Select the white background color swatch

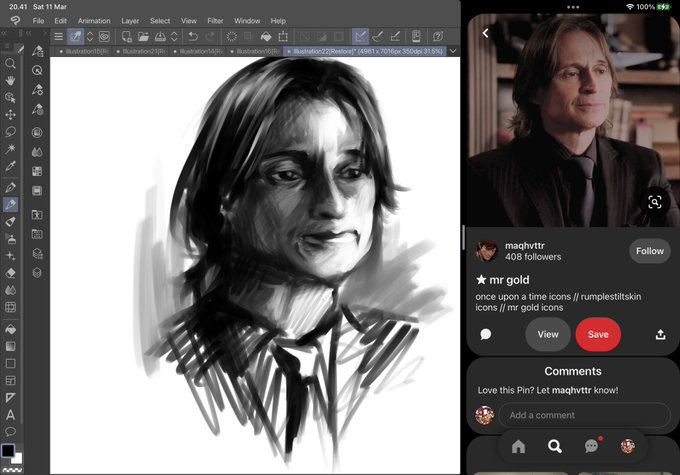(x=17, y=458)
